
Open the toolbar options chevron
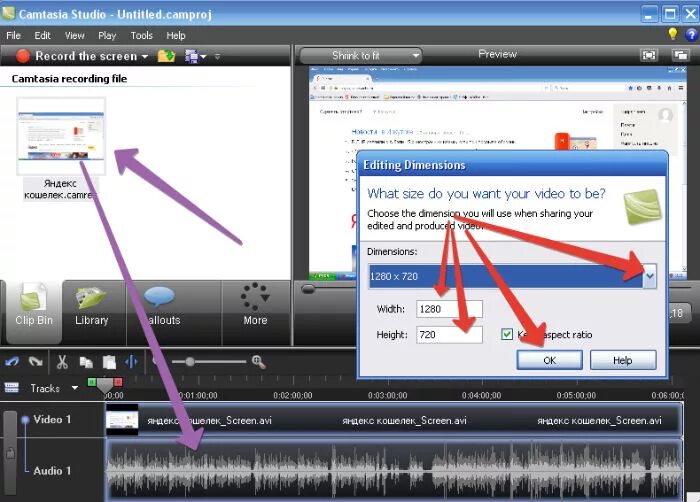pos(217,57)
